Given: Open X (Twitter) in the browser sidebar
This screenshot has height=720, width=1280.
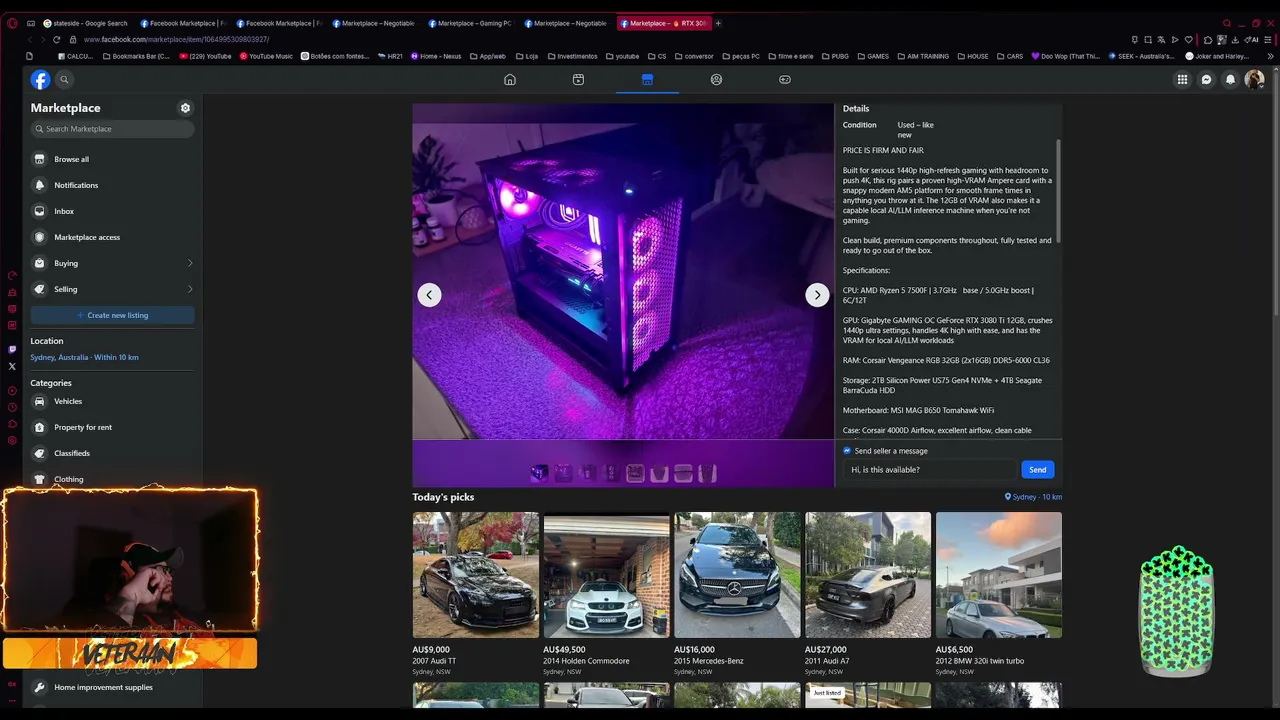Looking at the screenshot, I should pyautogui.click(x=12, y=366).
